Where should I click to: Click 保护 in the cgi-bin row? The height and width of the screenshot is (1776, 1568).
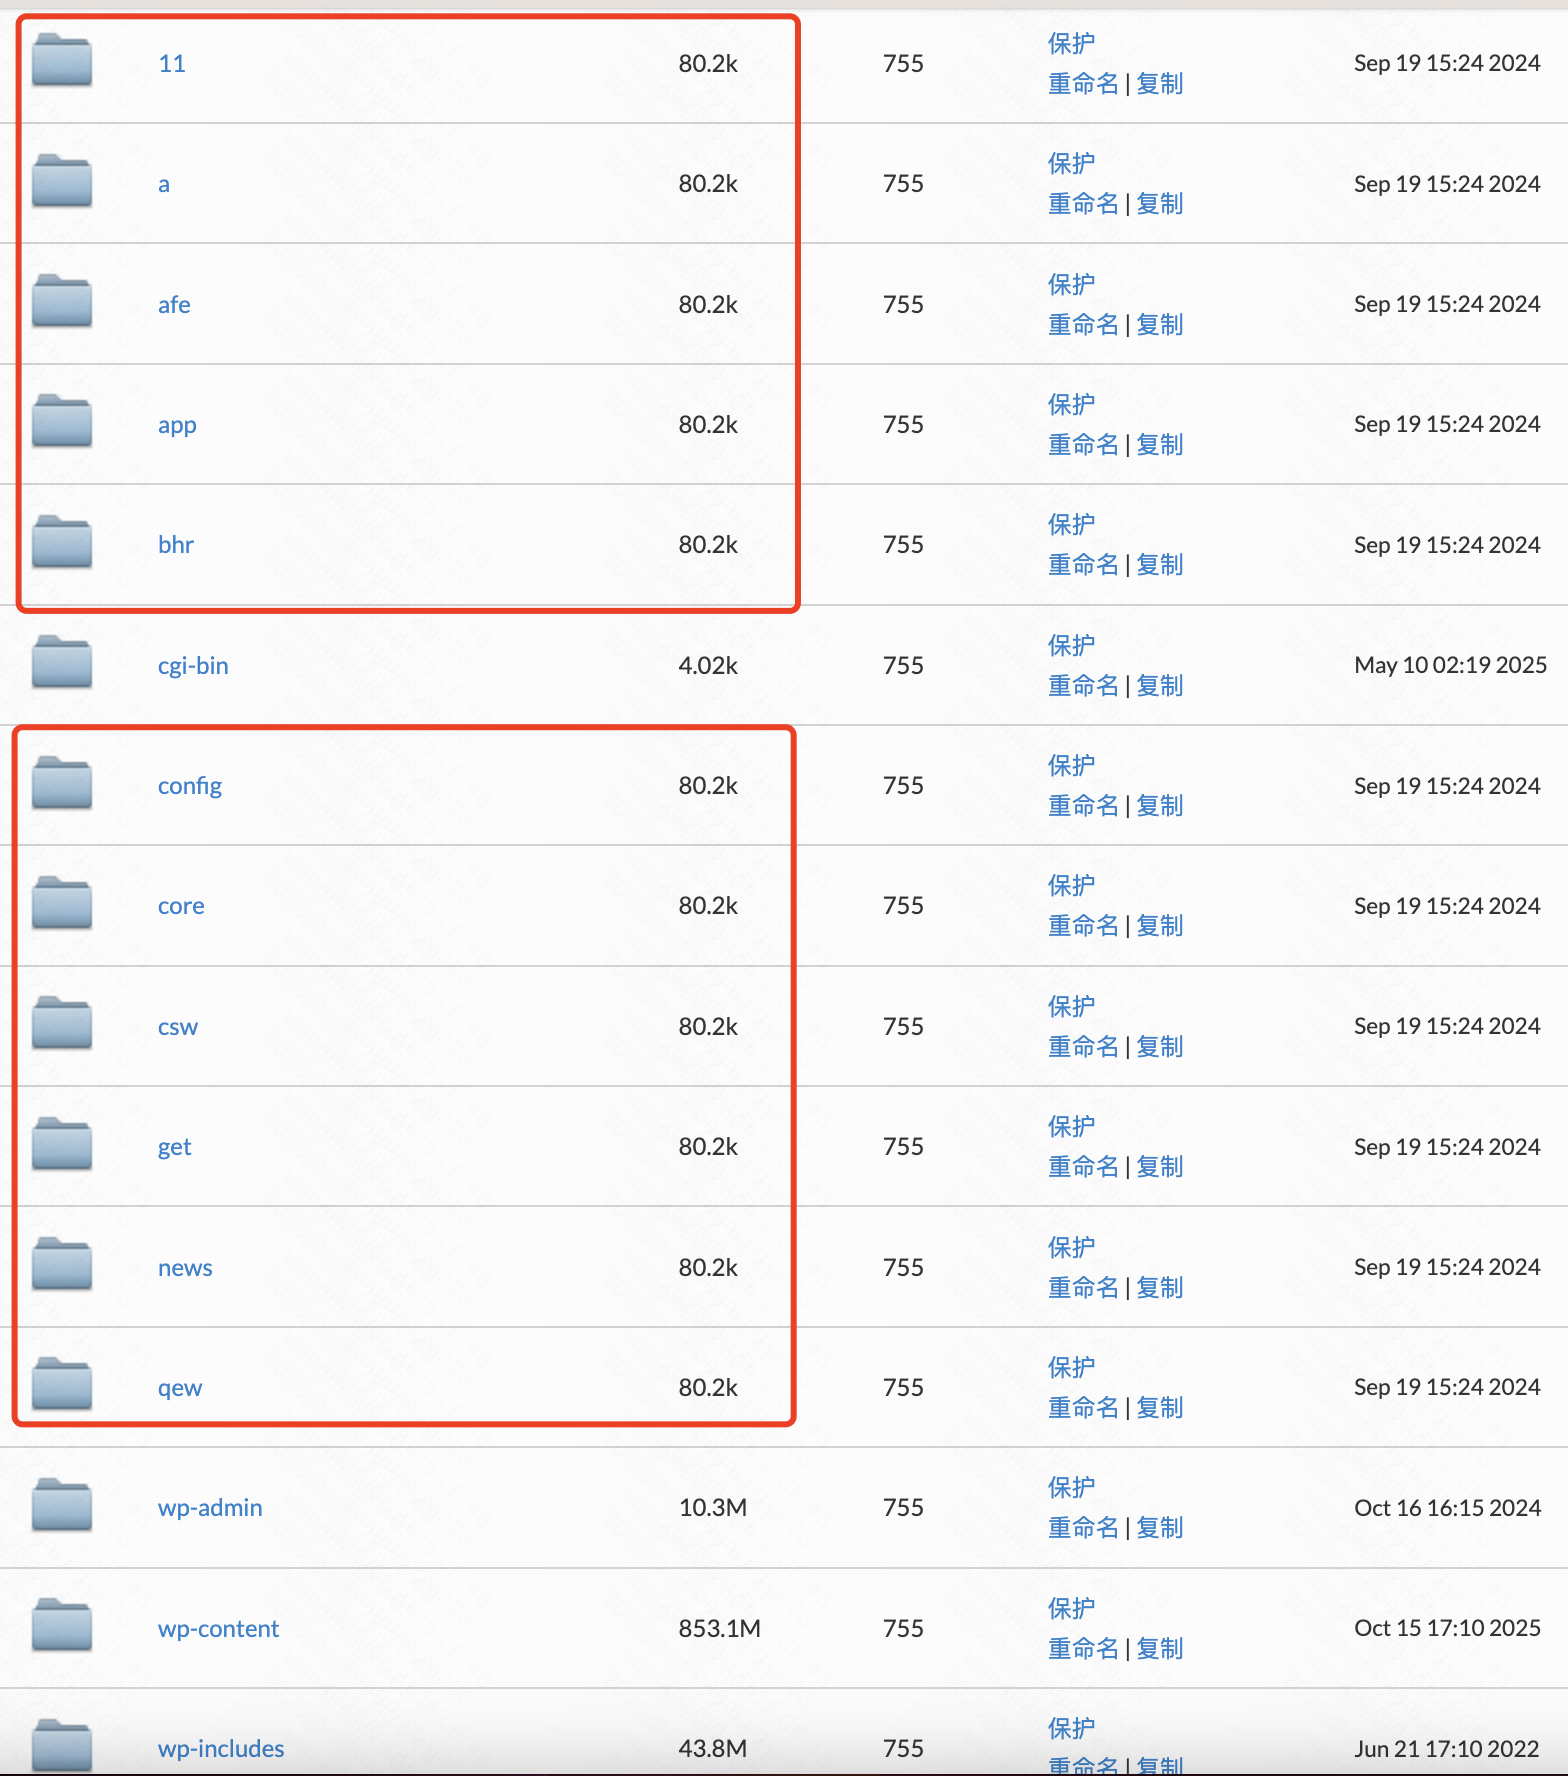click(x=1071, y=645)
